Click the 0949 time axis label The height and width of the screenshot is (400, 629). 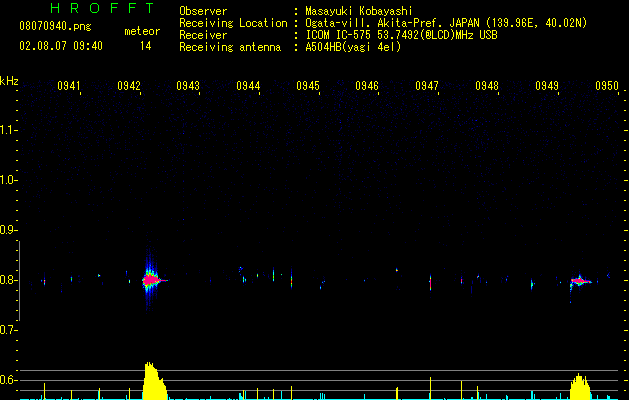(547, 85)
